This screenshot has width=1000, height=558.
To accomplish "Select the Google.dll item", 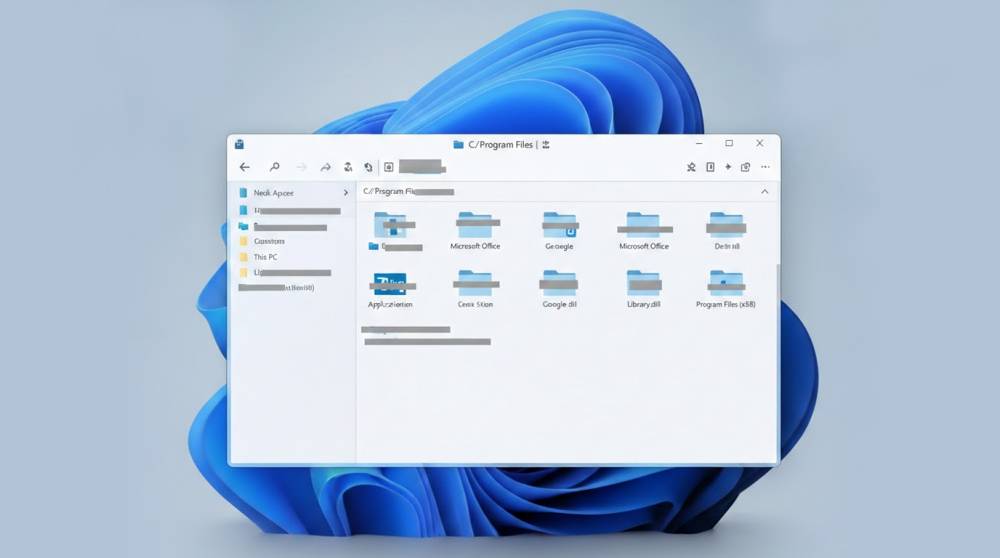I will click(559, 284).
